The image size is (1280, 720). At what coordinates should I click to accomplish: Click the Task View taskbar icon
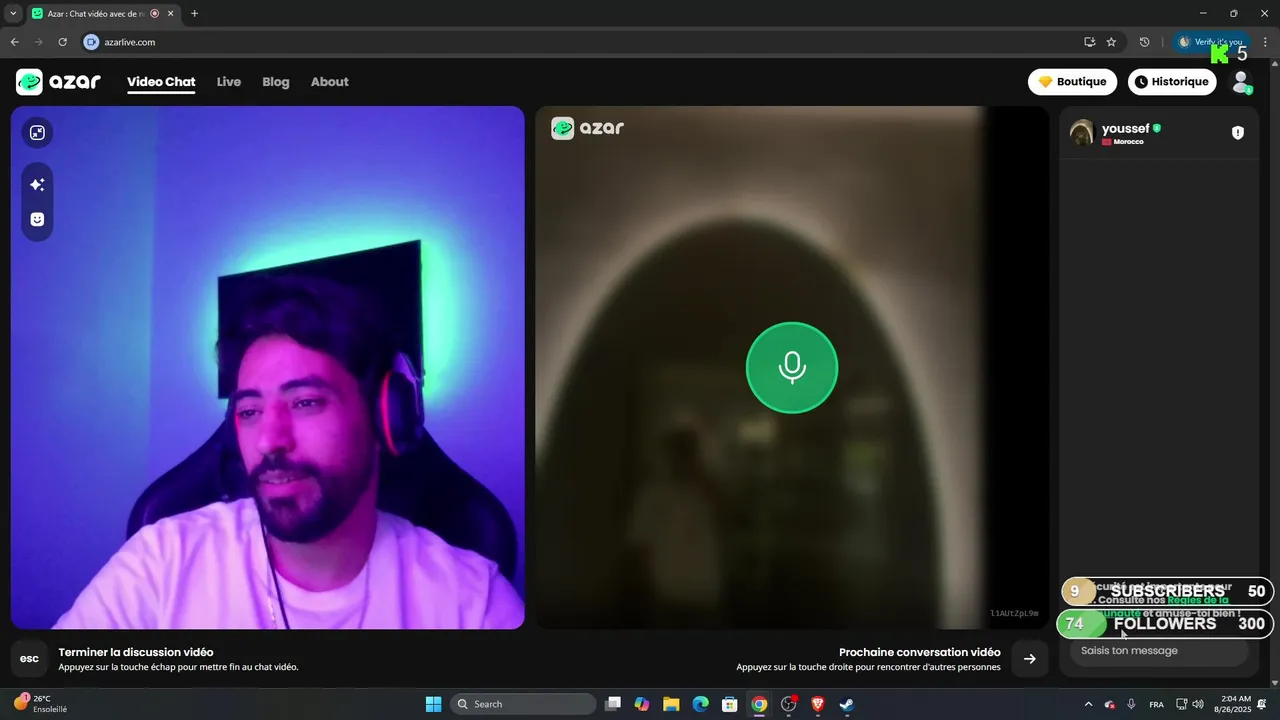pyautogui.click(x=613, y=704)
